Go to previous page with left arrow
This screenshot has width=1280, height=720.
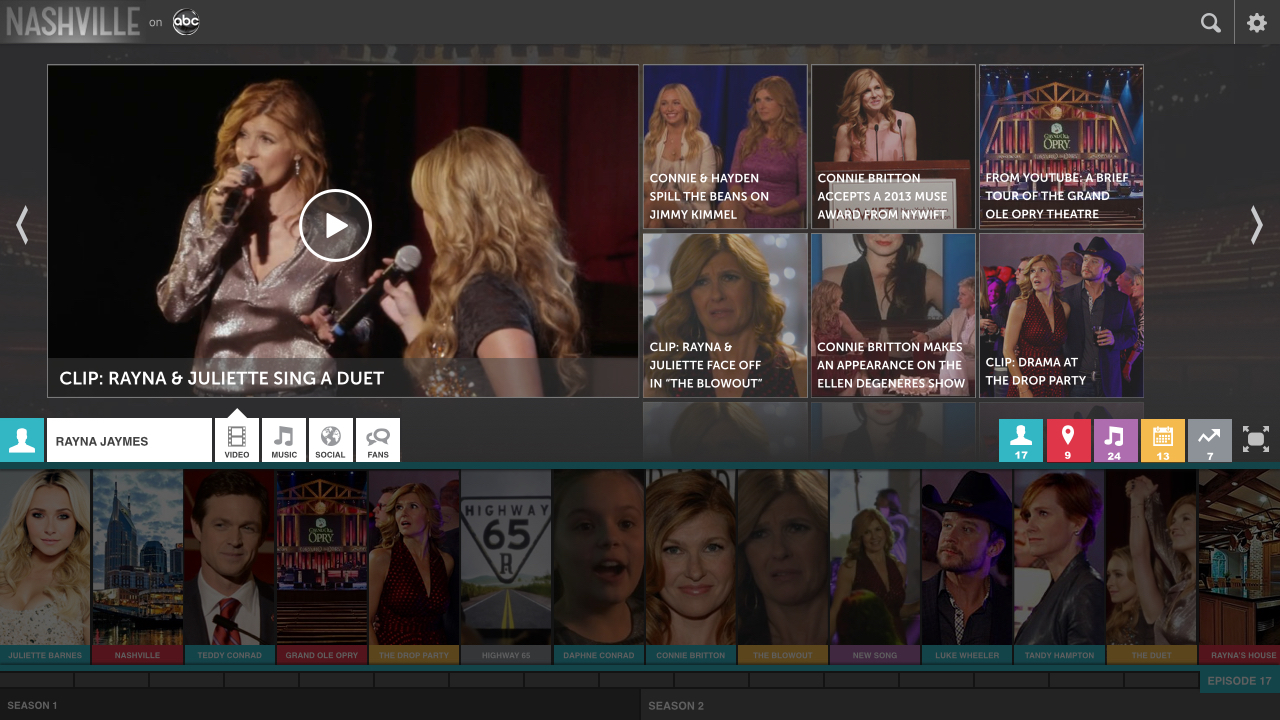(x=22, y=225)
